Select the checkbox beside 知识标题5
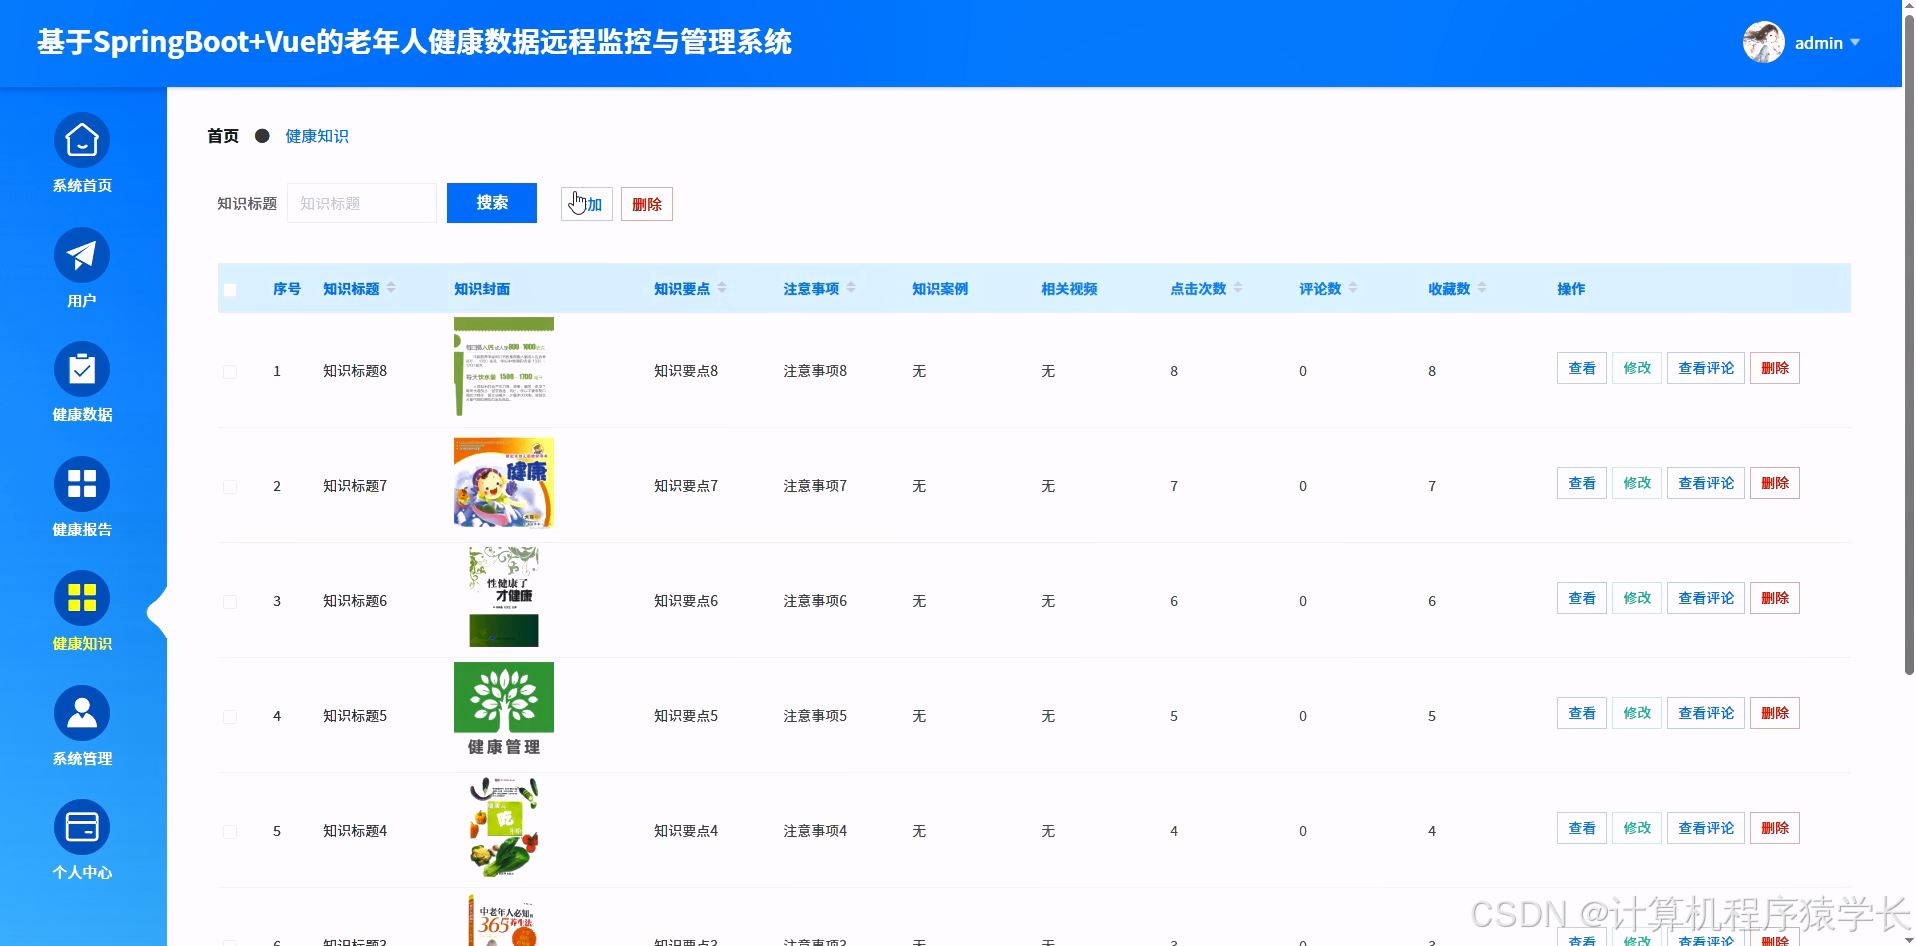Screen dimensions: 1916x946 230,716
